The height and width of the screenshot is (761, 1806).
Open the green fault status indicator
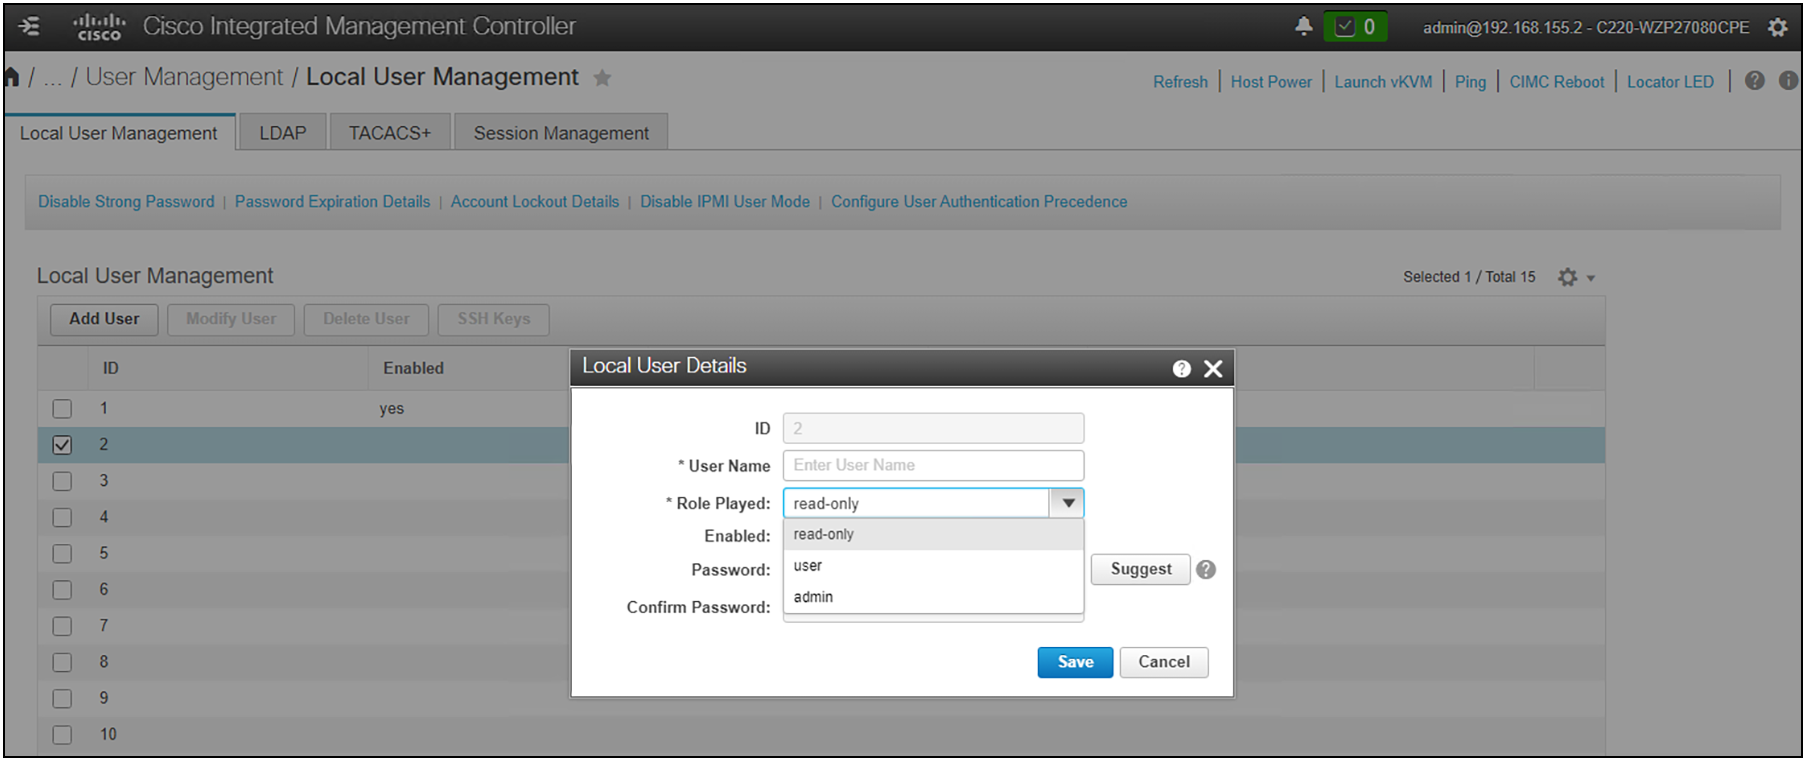[1355, 27]
